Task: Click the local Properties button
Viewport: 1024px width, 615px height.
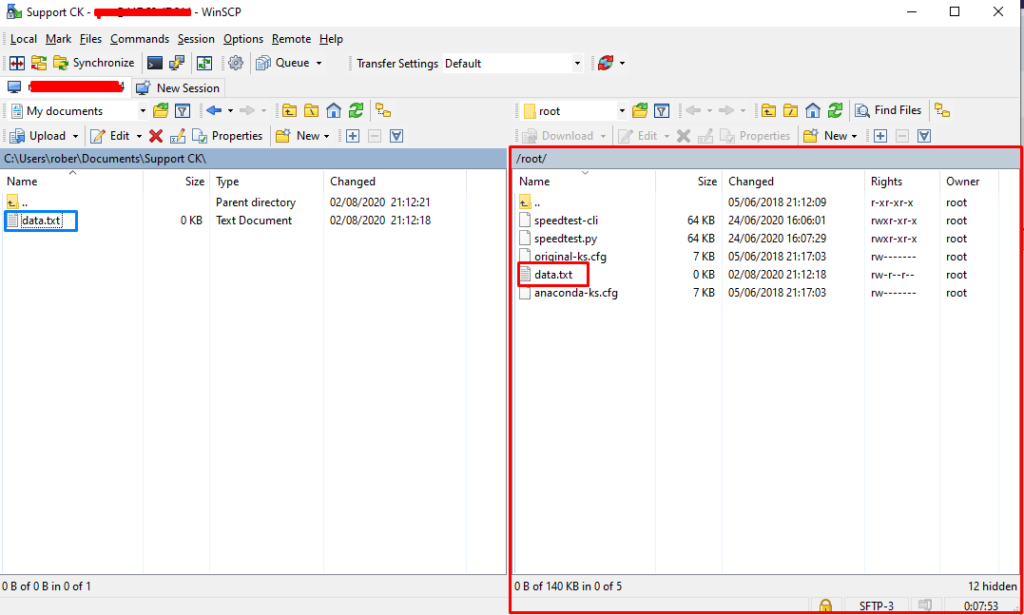Action: coord(228,136)
